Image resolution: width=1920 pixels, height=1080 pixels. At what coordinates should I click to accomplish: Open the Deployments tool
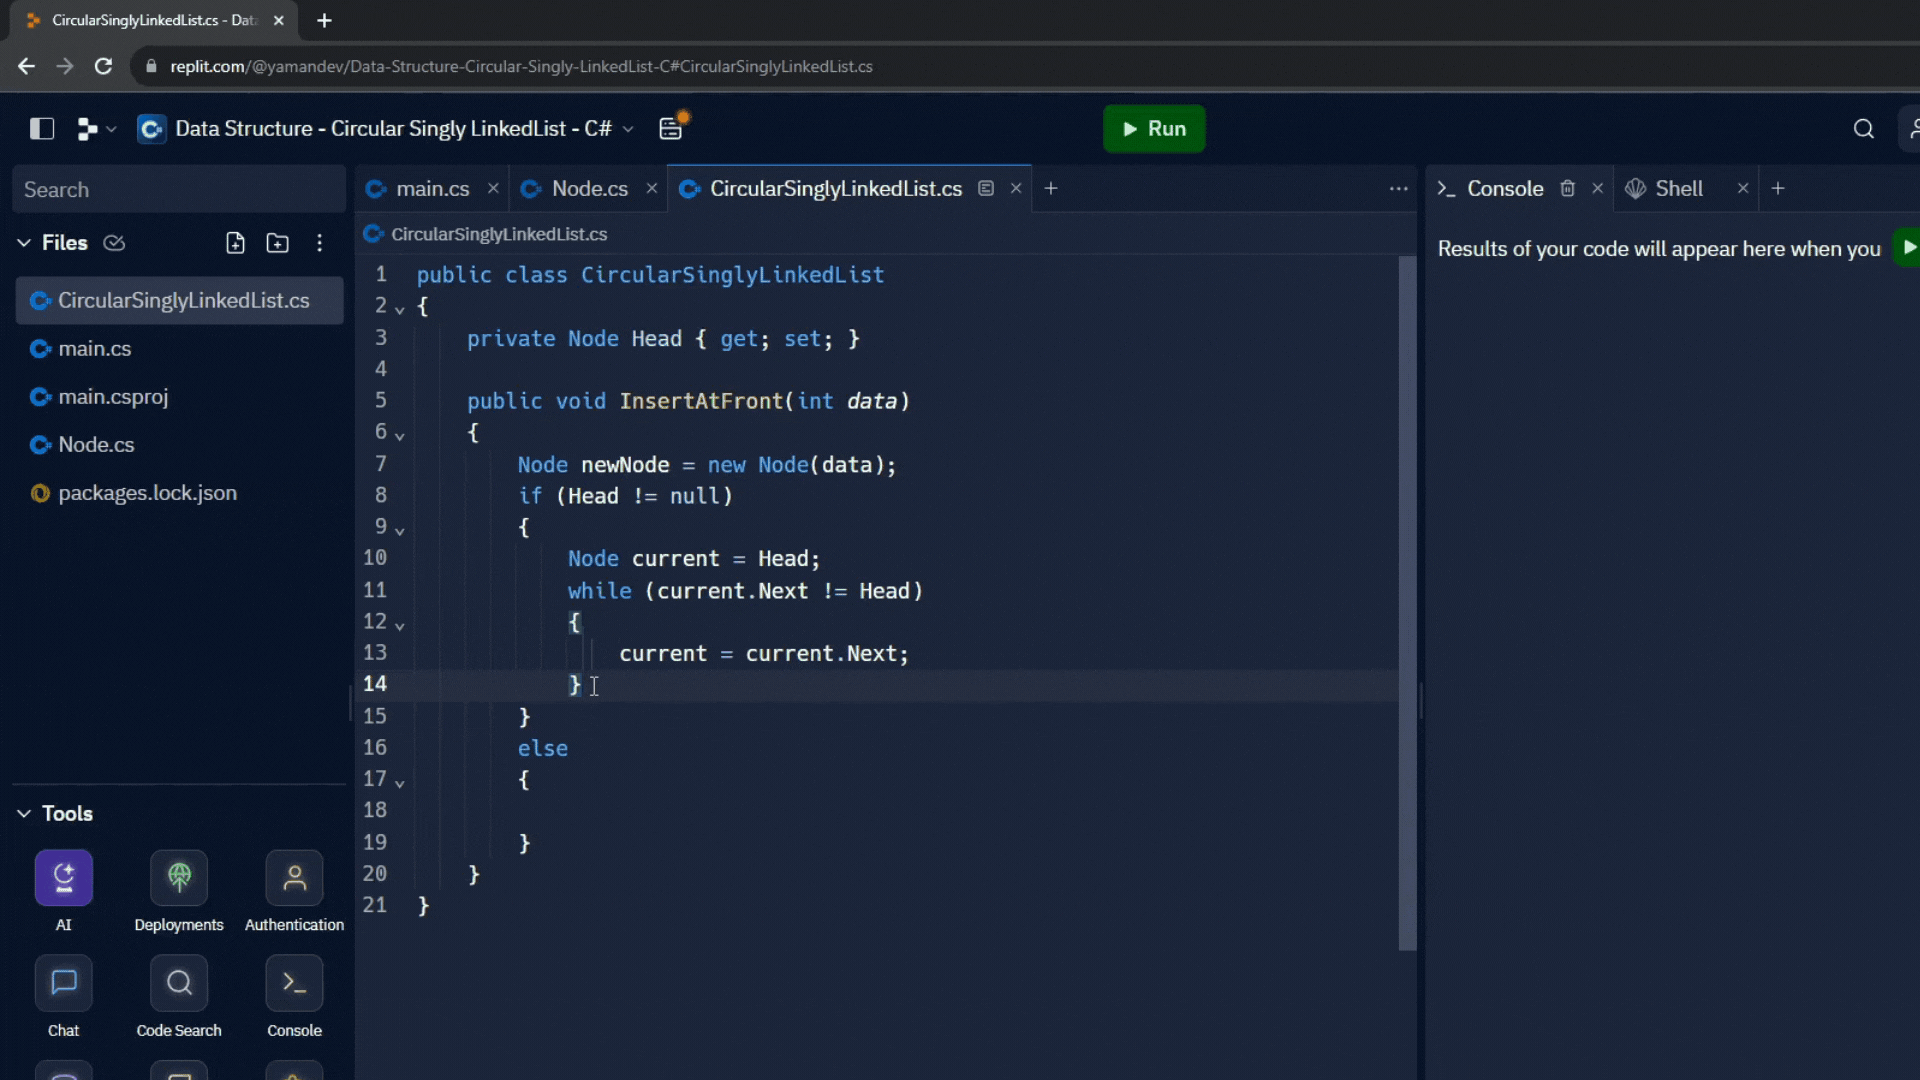pyautogui.click(x=179, y=878)
